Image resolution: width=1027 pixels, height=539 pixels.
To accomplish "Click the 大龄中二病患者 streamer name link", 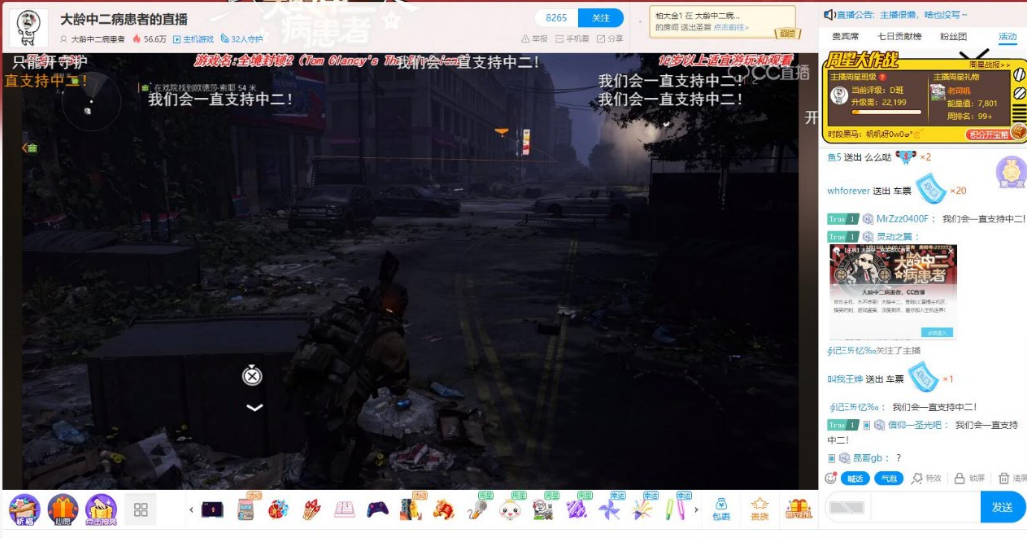I will [x=98, y=39].
